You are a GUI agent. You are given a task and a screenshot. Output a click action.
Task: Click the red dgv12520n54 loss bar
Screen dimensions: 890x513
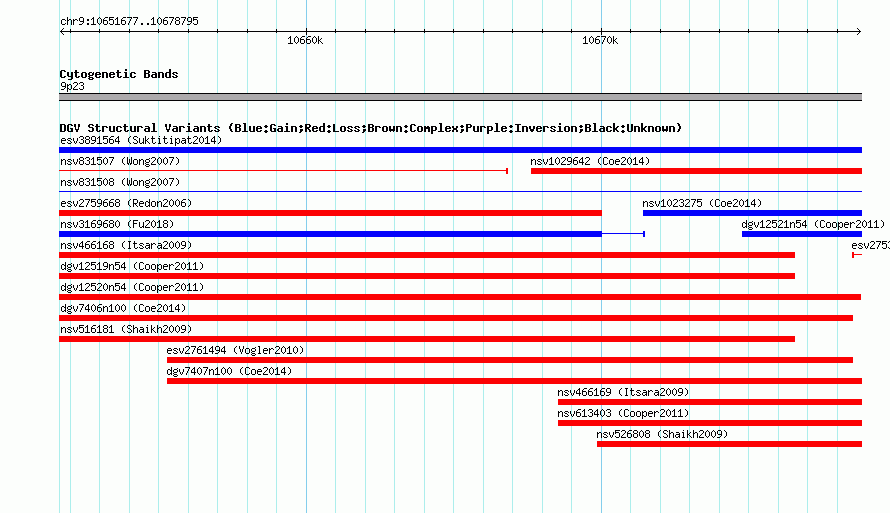[460, 297]
